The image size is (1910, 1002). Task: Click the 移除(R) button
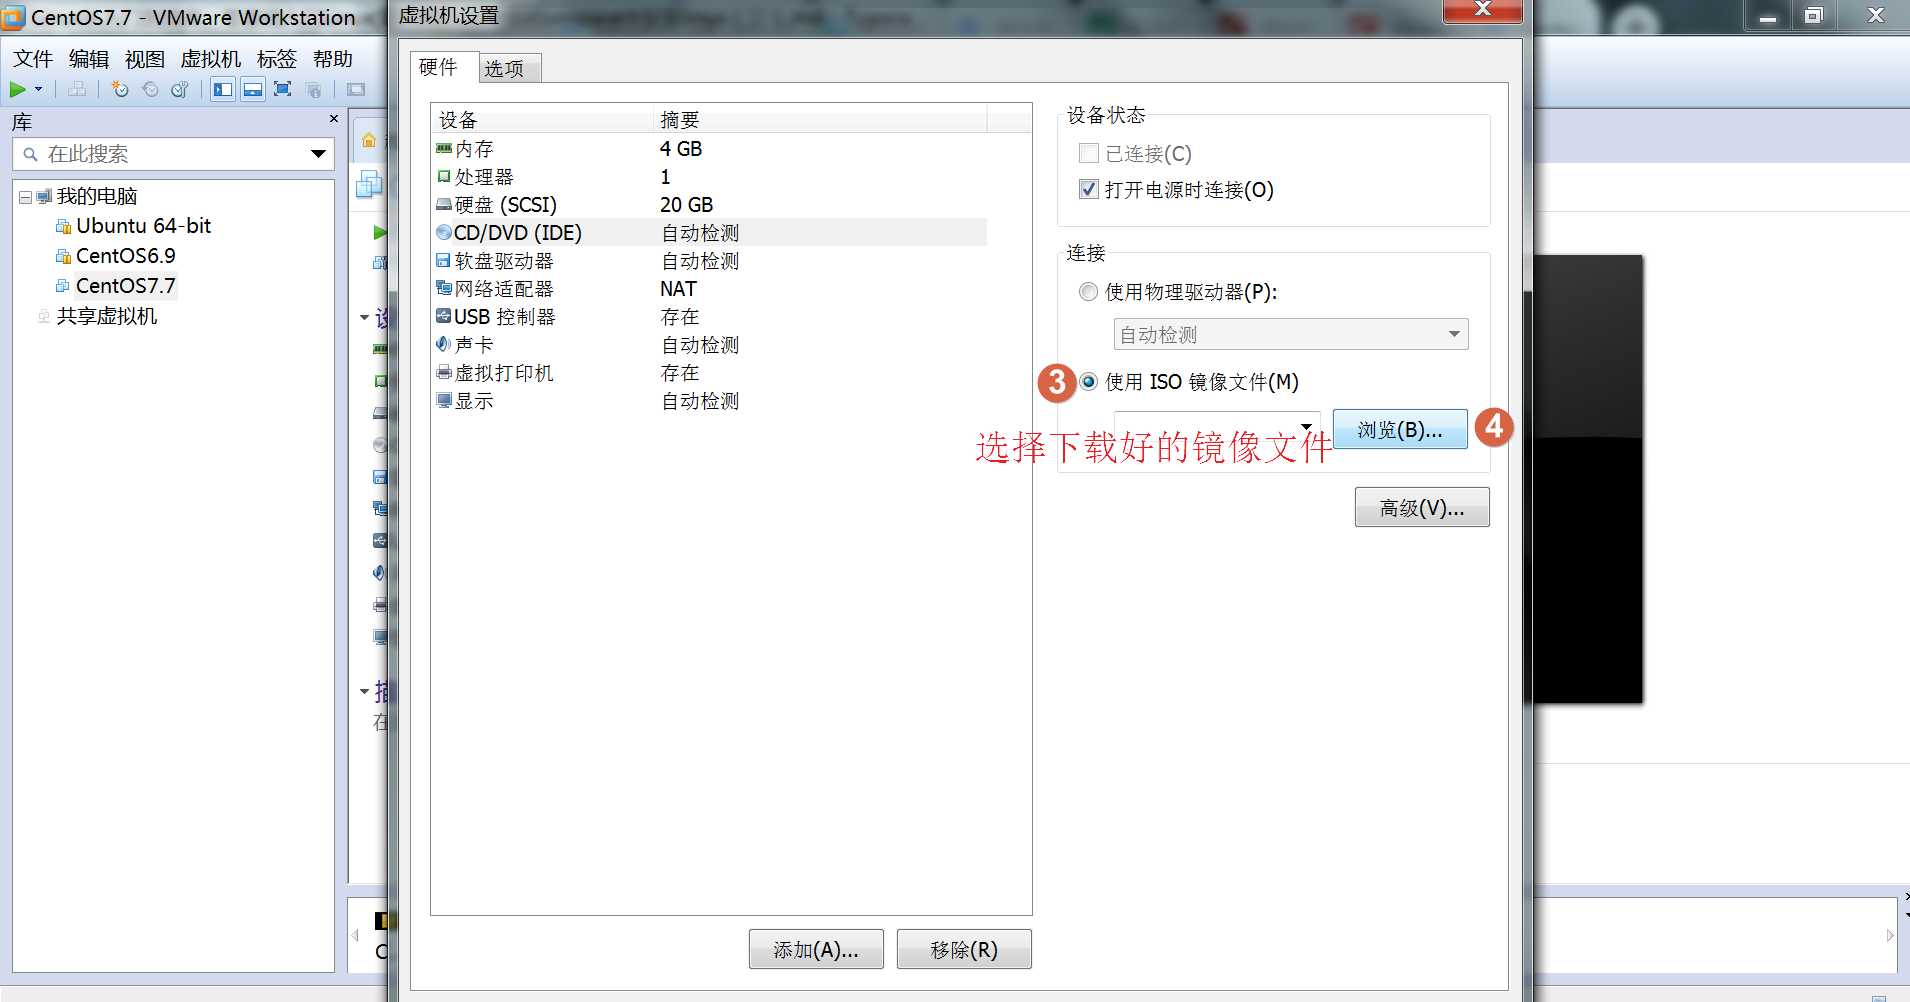pyautogui.click(x=964, y=949)
